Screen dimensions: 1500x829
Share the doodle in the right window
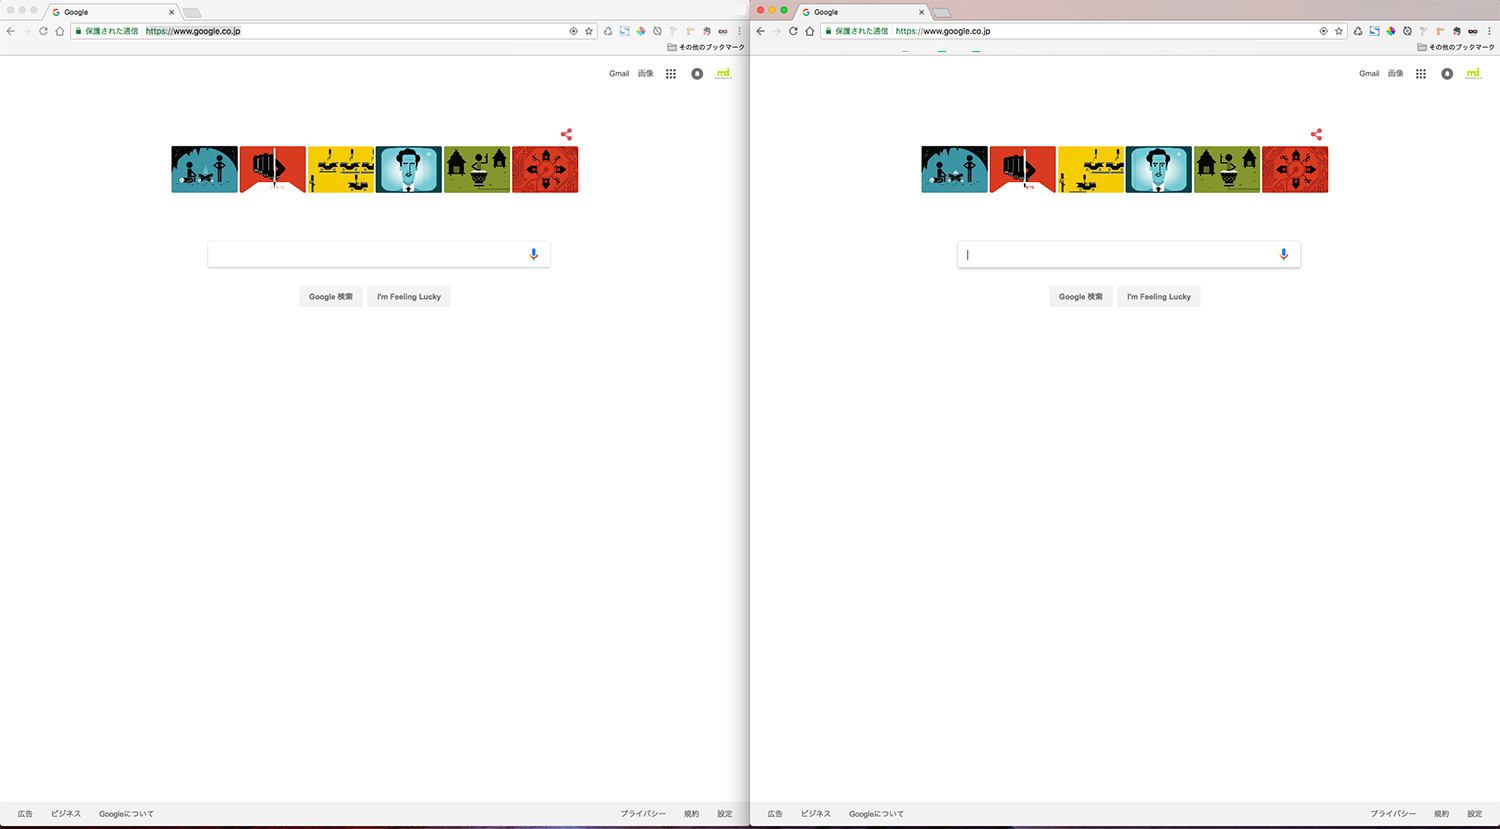[1316, 134]
